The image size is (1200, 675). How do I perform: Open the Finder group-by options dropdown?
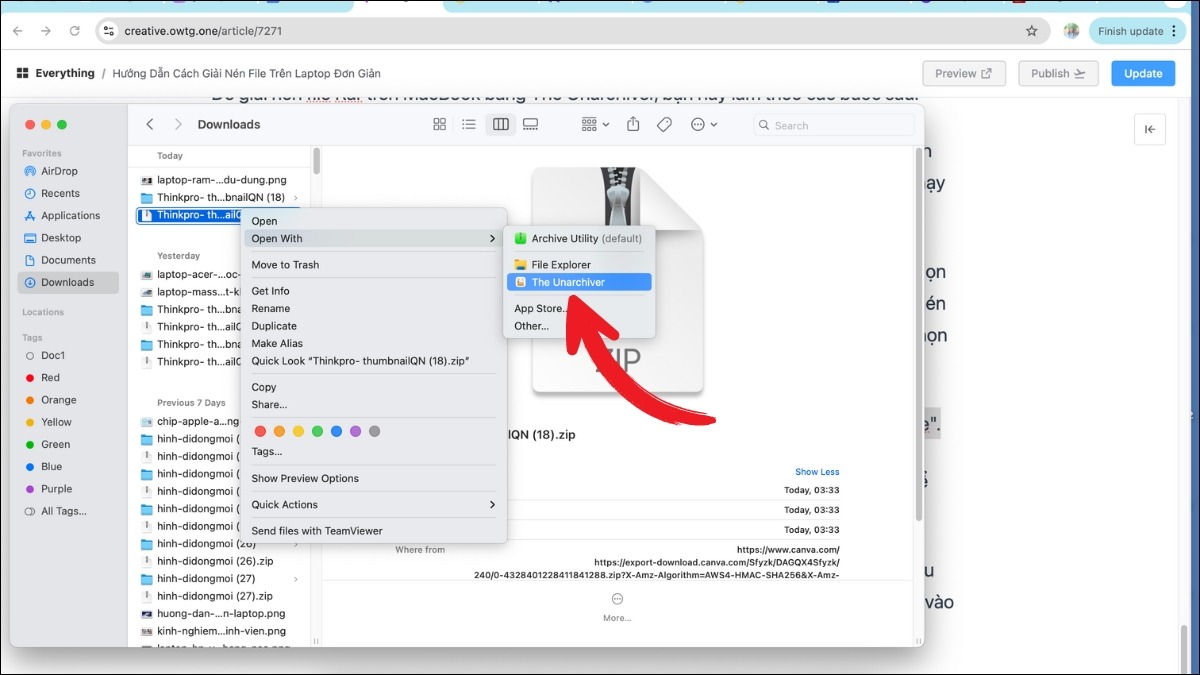[596, 125]
